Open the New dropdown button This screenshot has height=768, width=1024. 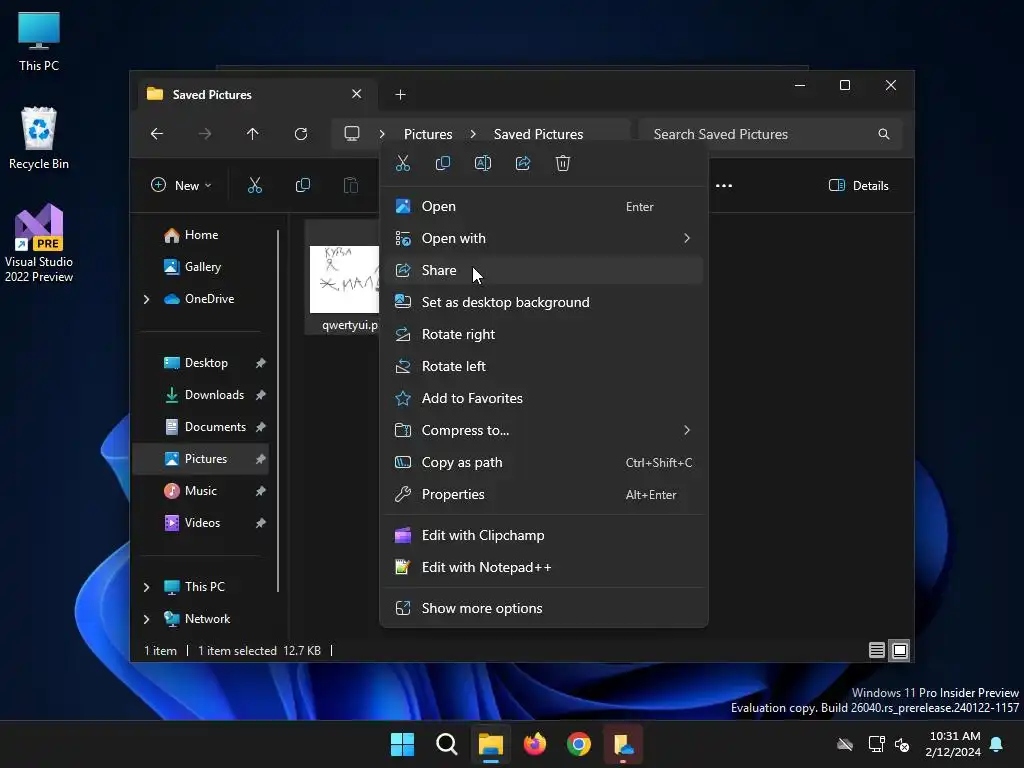pyautogui.click(x=181, y=185)
